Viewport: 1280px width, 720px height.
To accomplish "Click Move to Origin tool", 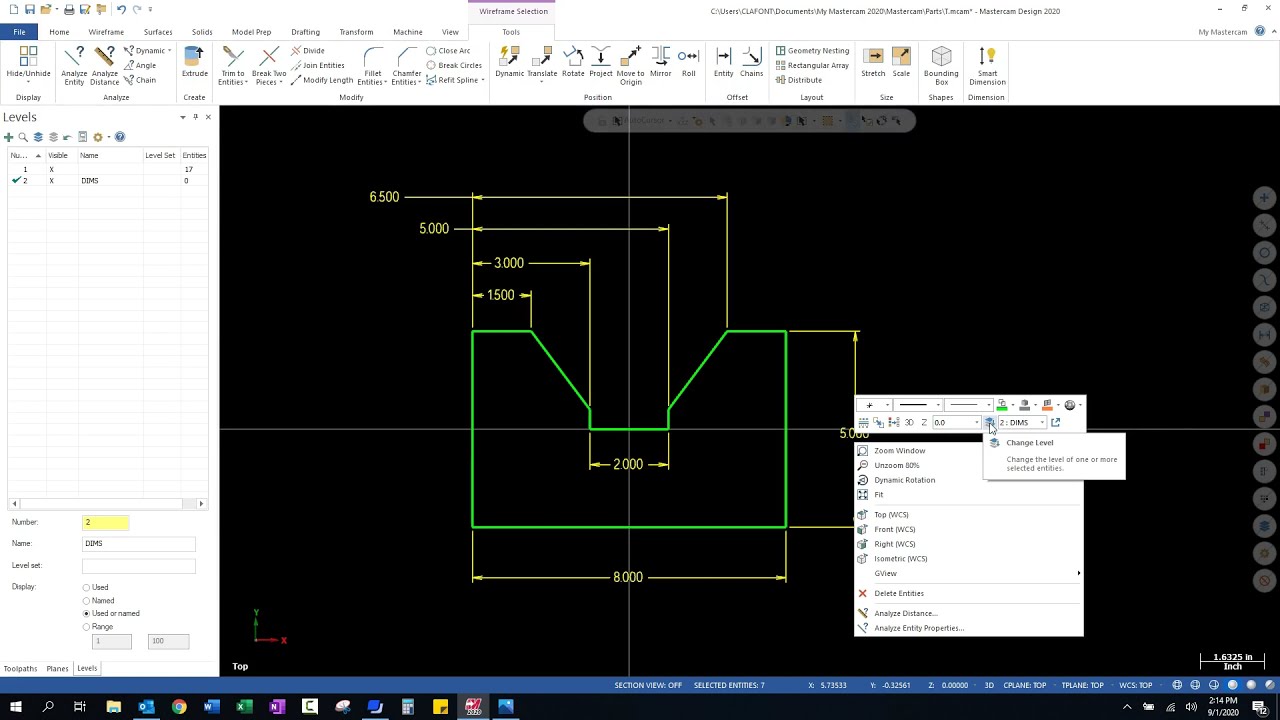I will pos(630,65).
